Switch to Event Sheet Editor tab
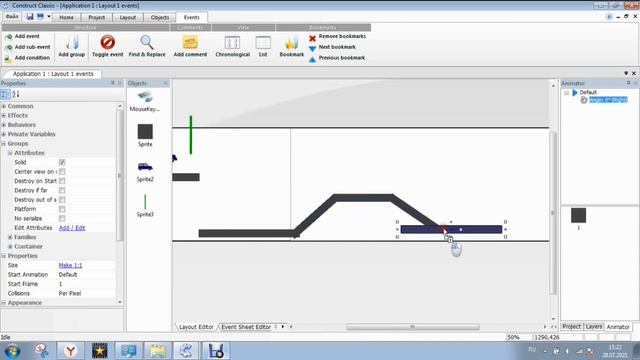This screenshot has height=360, width=640. [246, 327]
